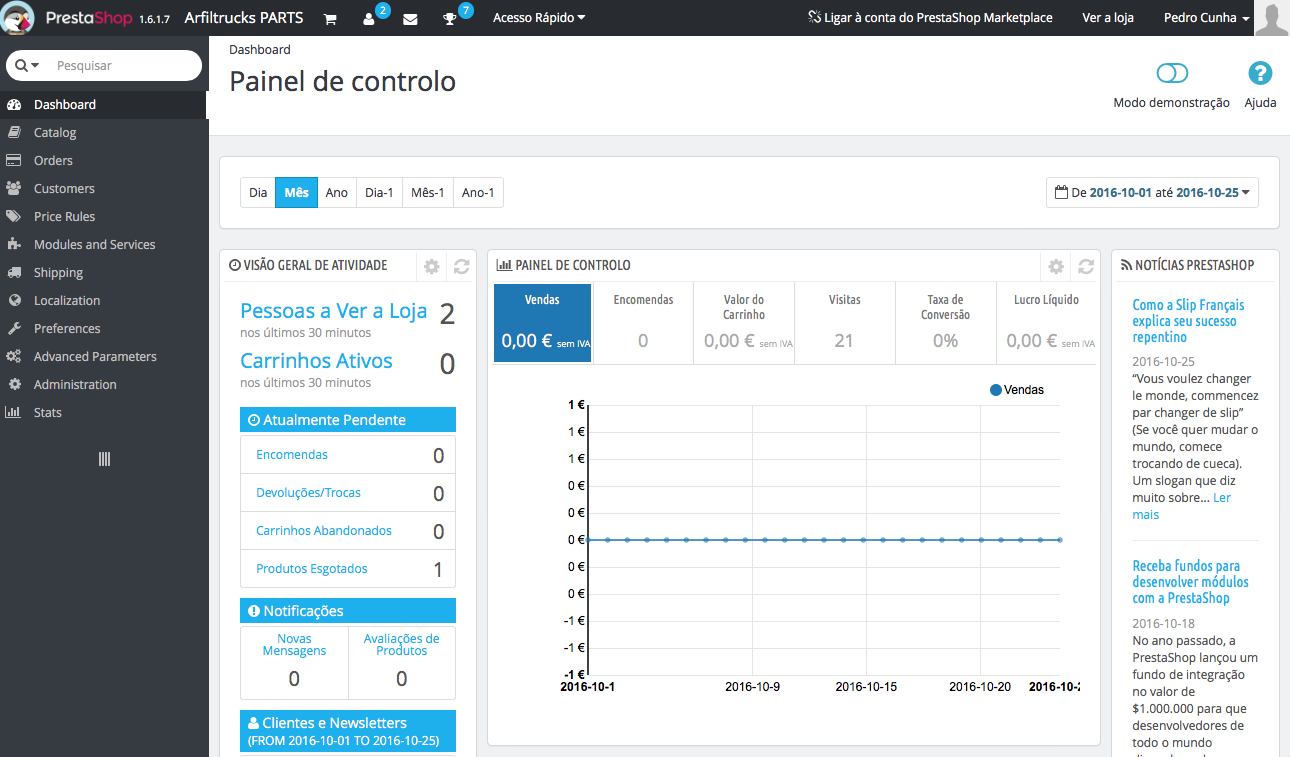Open the trophy icon with badge 7
1290x757 pixels.
pyautogui.click(x=451, y=19)
